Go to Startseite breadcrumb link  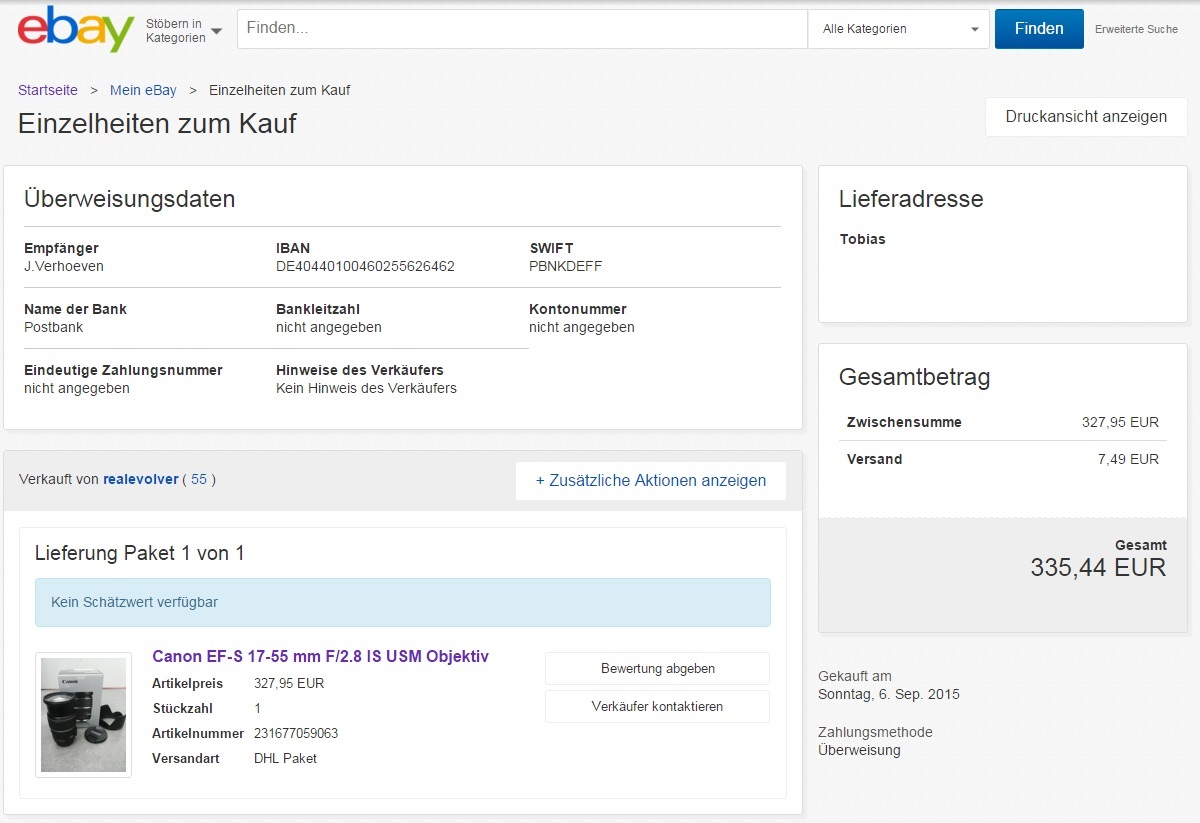click(x=48, y=90)
